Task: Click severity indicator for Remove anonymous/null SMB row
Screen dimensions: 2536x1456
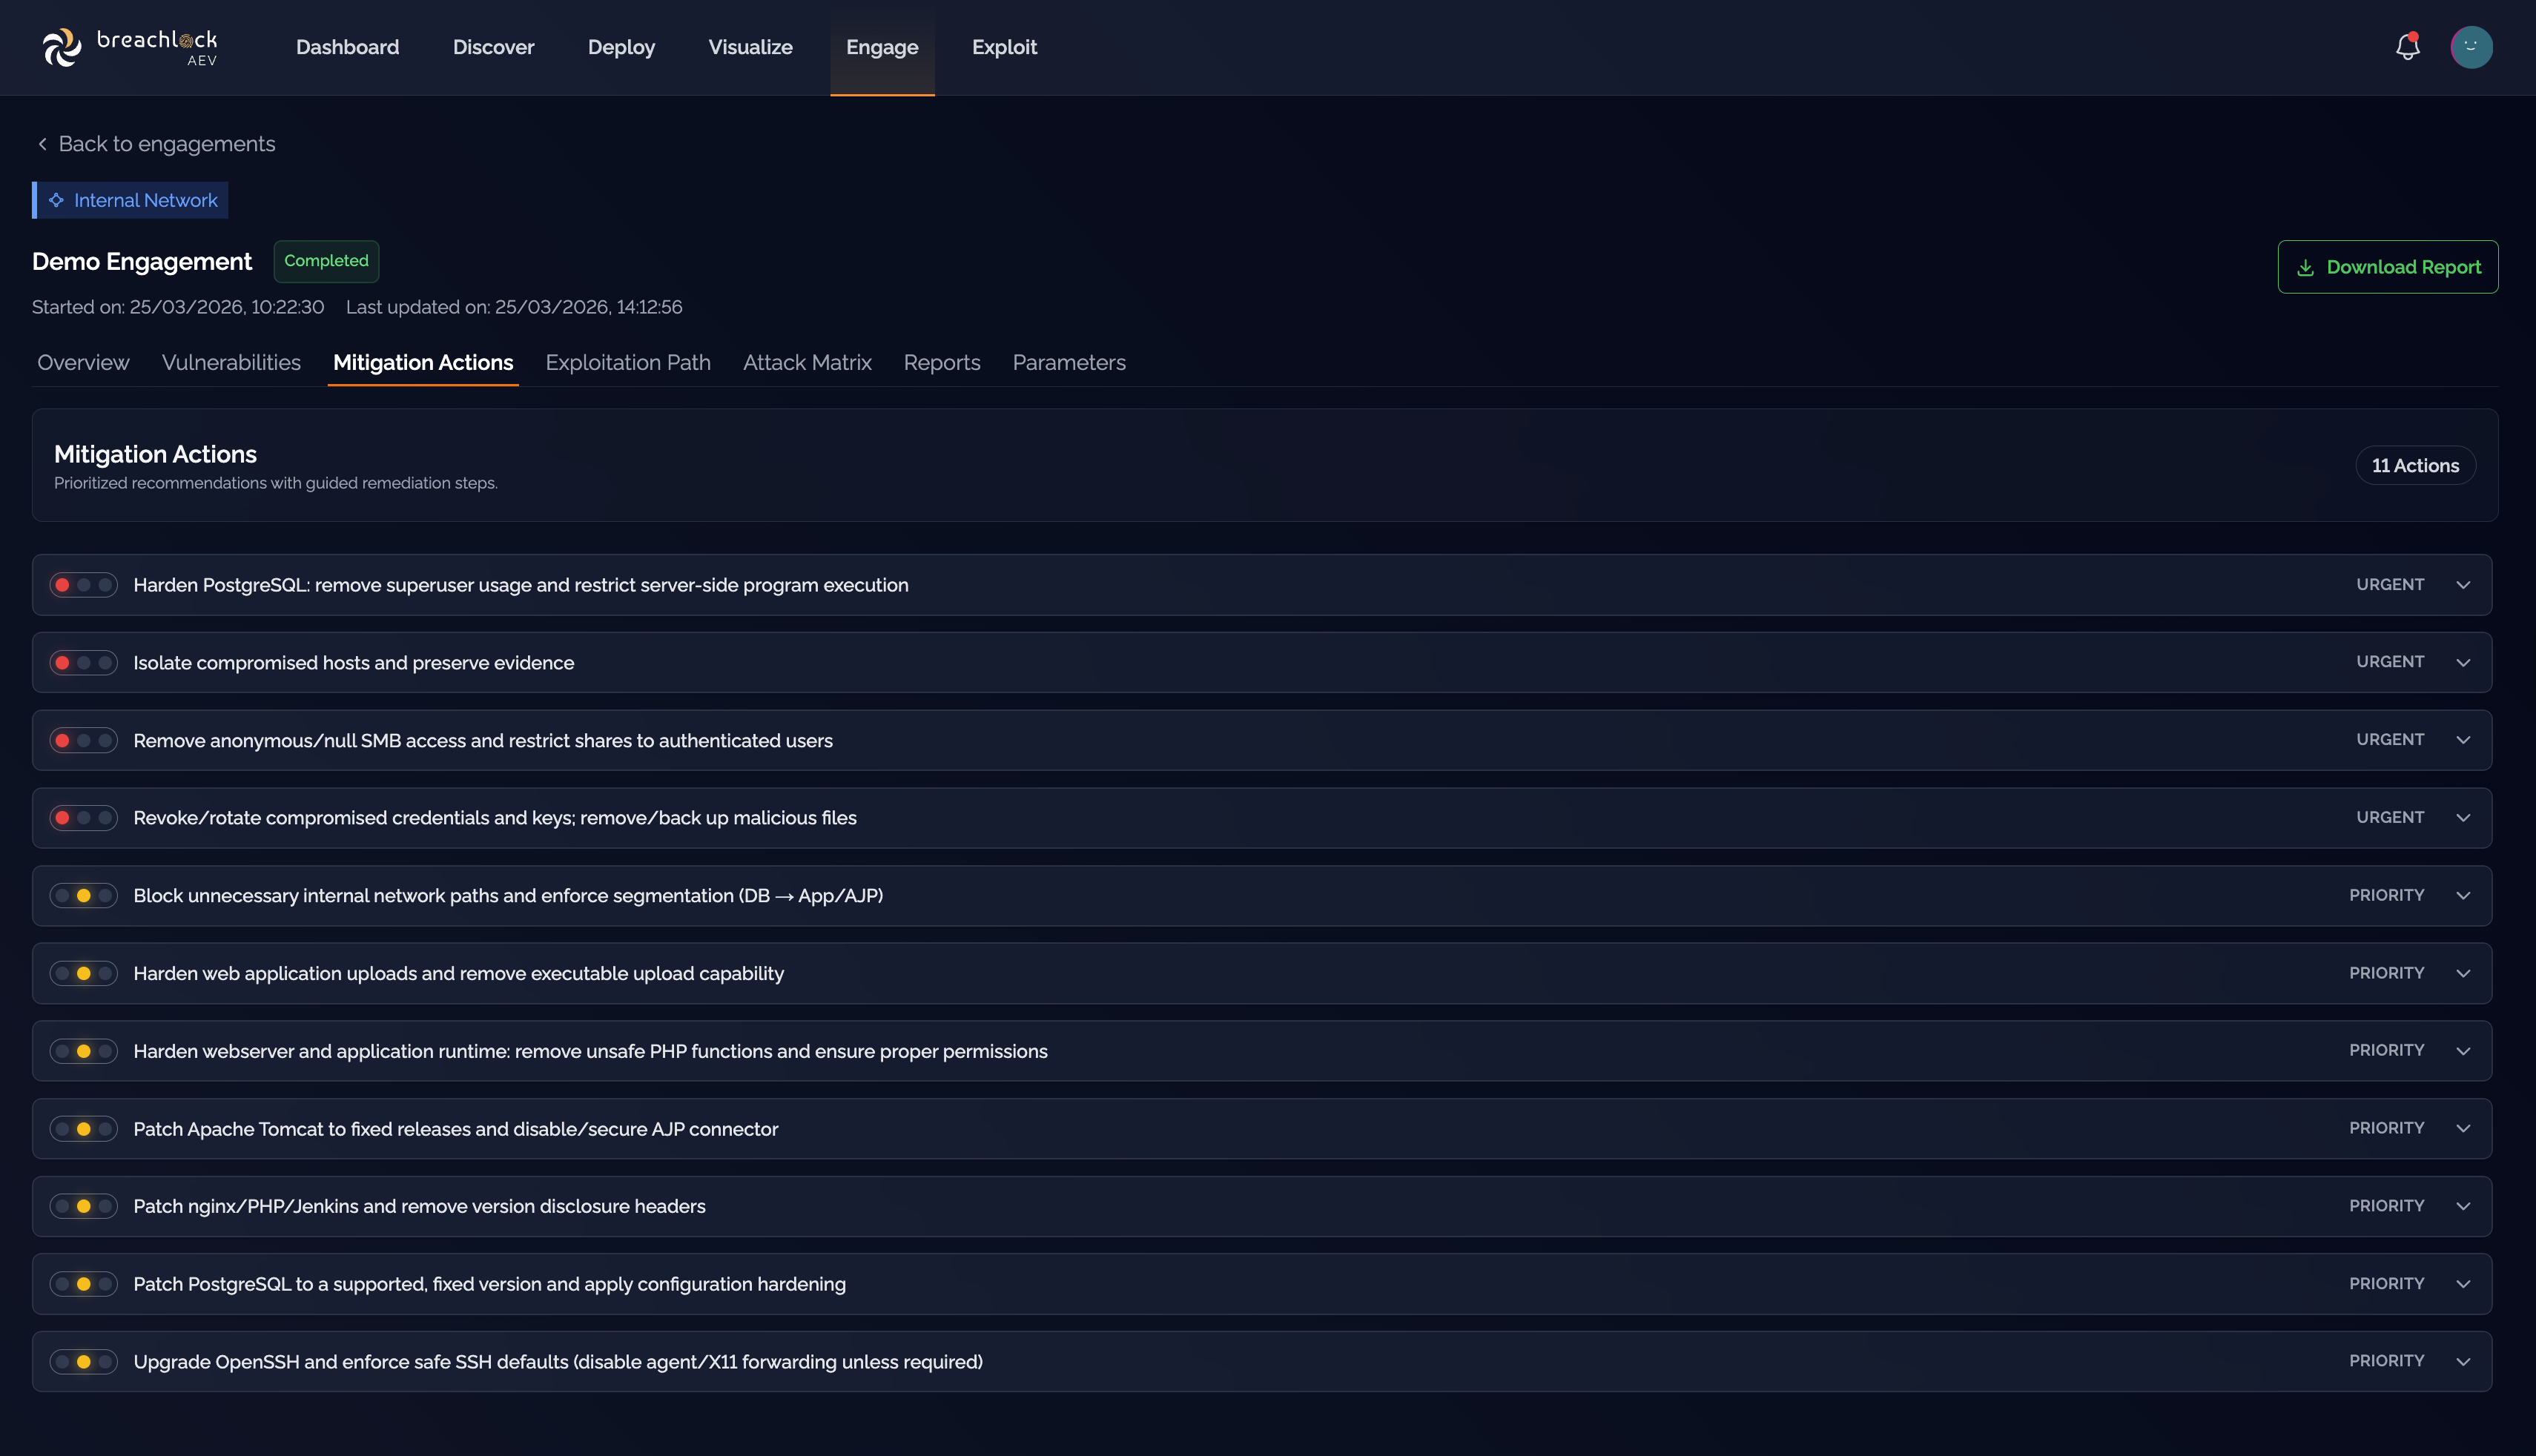Action: pos(84,741)
